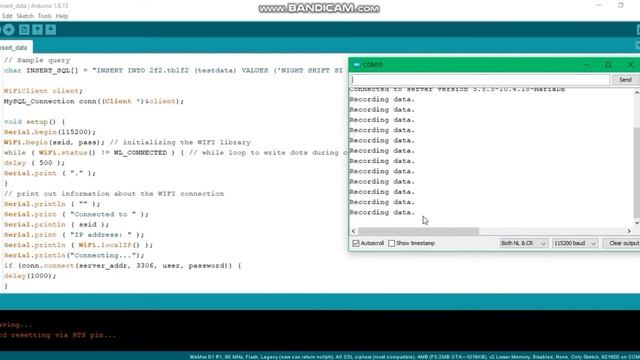
Task: Click the Send button in serial monitor
Action: coord(625,80)
